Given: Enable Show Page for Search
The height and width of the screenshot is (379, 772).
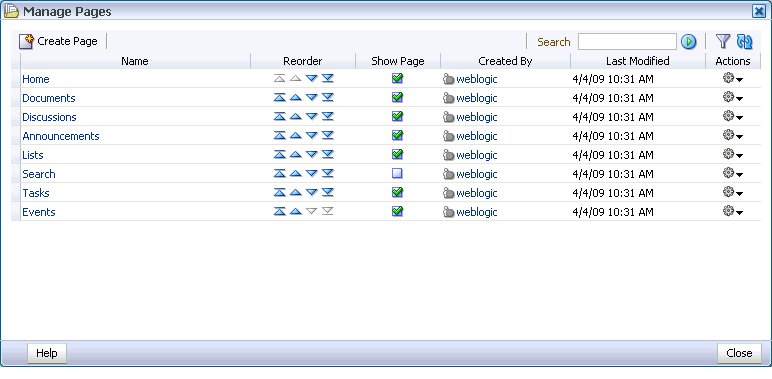Looking at the screenshot, I should pos(397,173).
